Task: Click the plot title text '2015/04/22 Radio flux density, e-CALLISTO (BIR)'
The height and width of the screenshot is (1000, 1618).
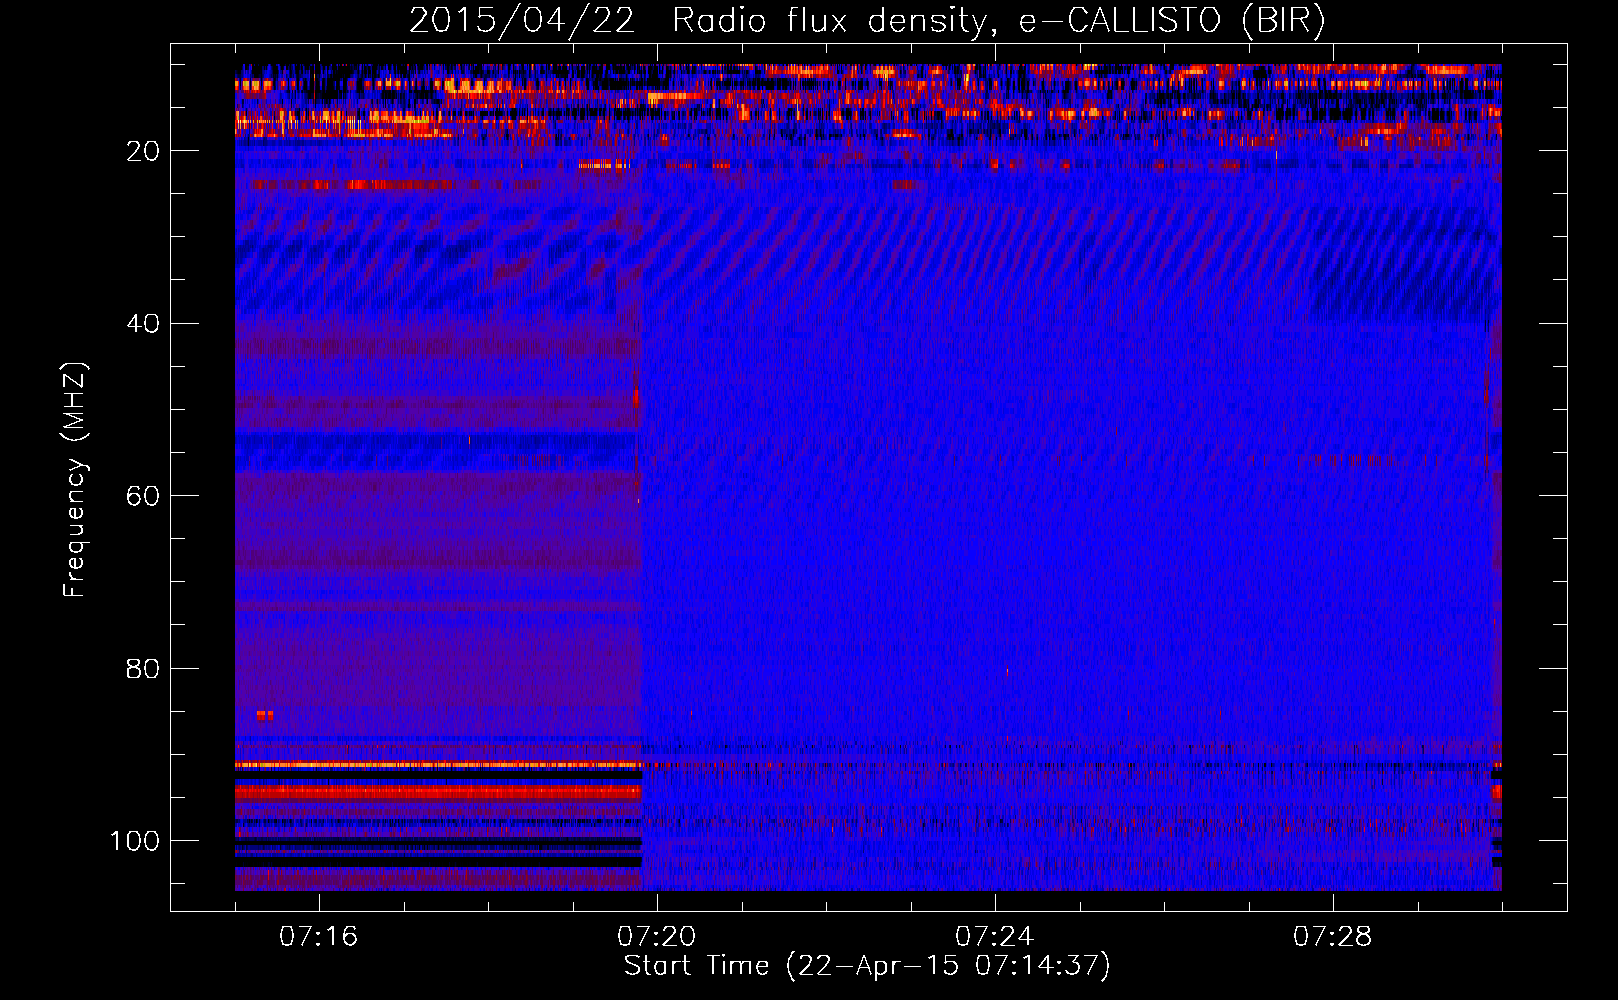Action: (x=867, y=20)
